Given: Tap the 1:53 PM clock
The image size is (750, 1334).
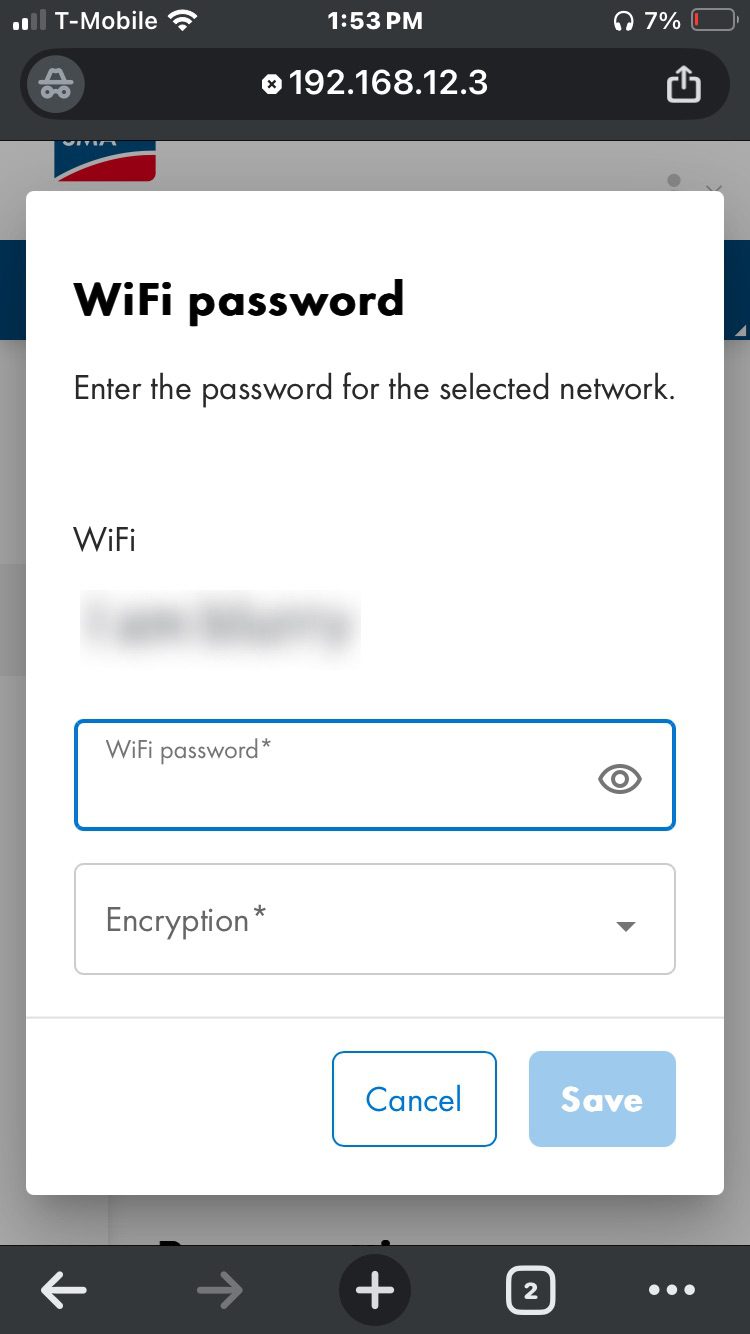Looking at the screenshot, I should point(375,20).
